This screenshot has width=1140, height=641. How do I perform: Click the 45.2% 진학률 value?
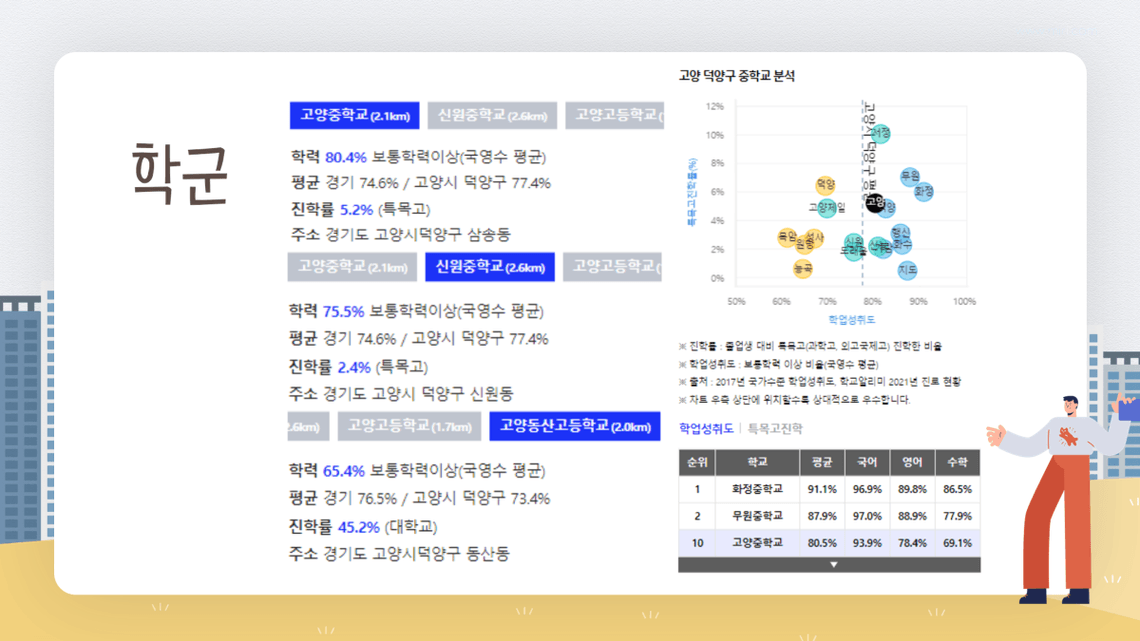[358, 527]
